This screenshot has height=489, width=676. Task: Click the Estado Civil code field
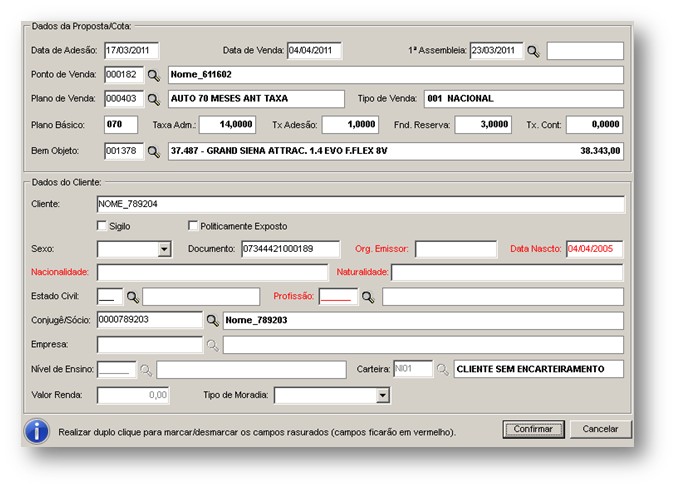click(x=110, y=297)
